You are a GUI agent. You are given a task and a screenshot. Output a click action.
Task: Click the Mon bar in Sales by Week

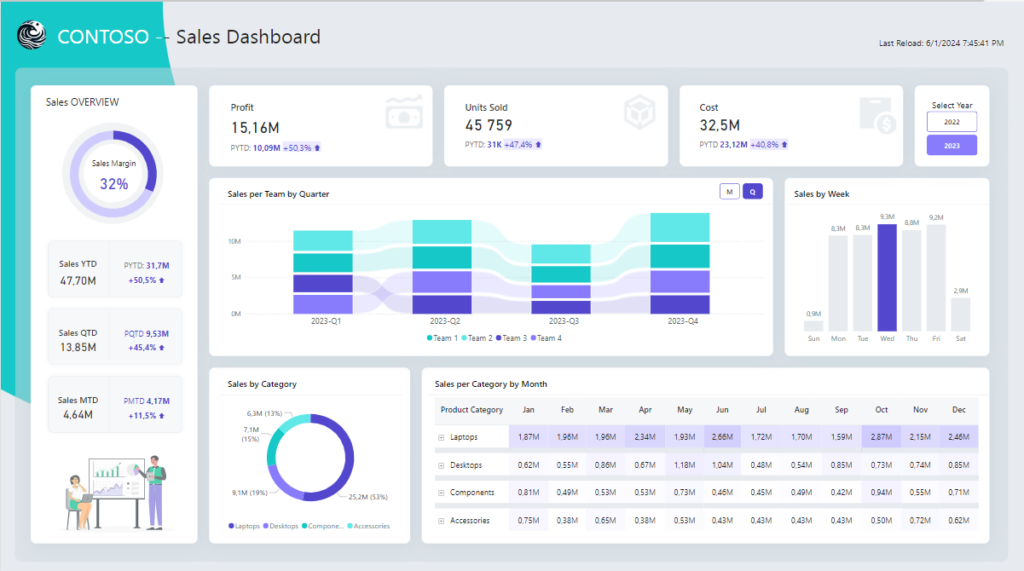click(x=838, y=284)
